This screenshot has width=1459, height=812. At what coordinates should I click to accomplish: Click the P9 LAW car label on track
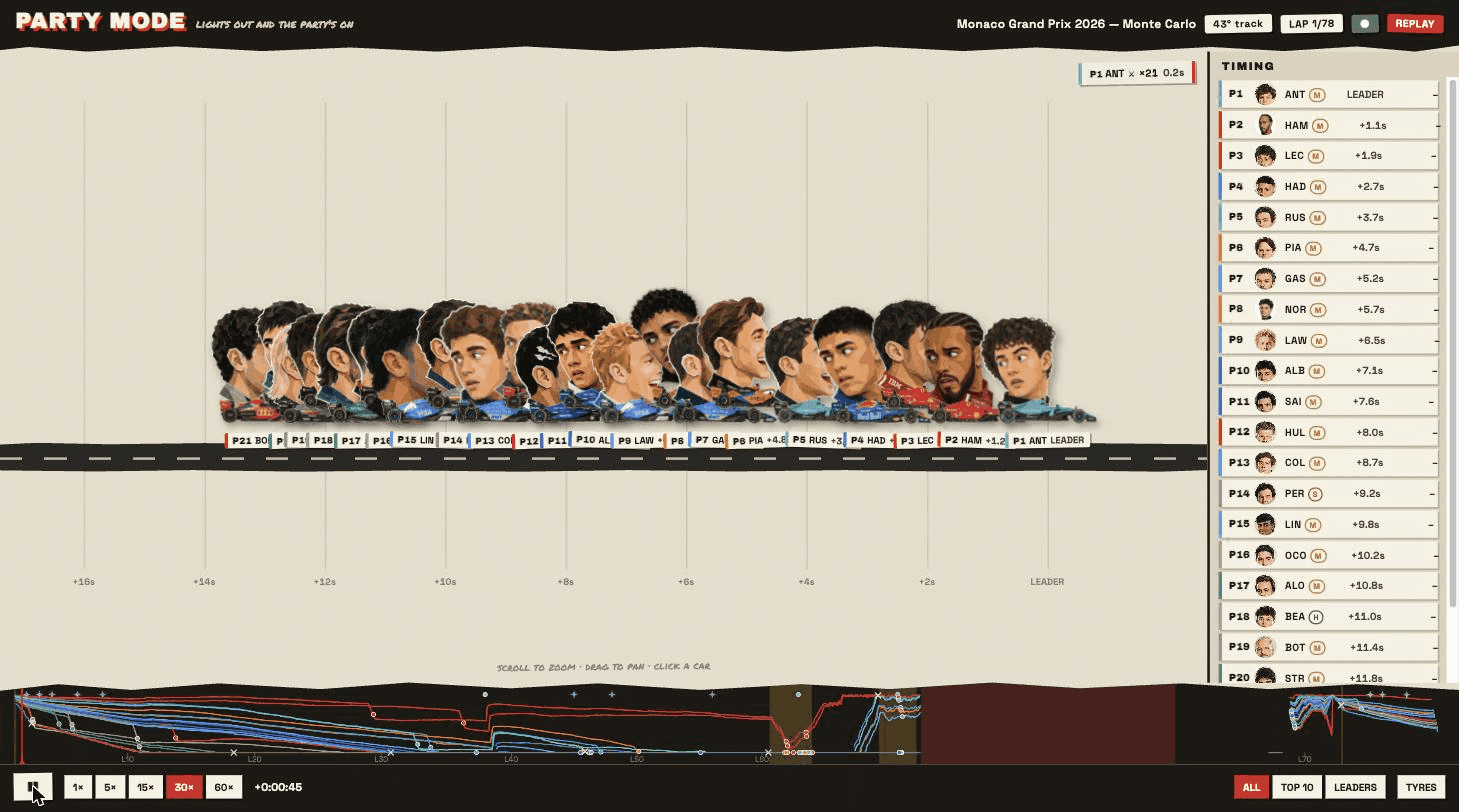pos(638,440)
